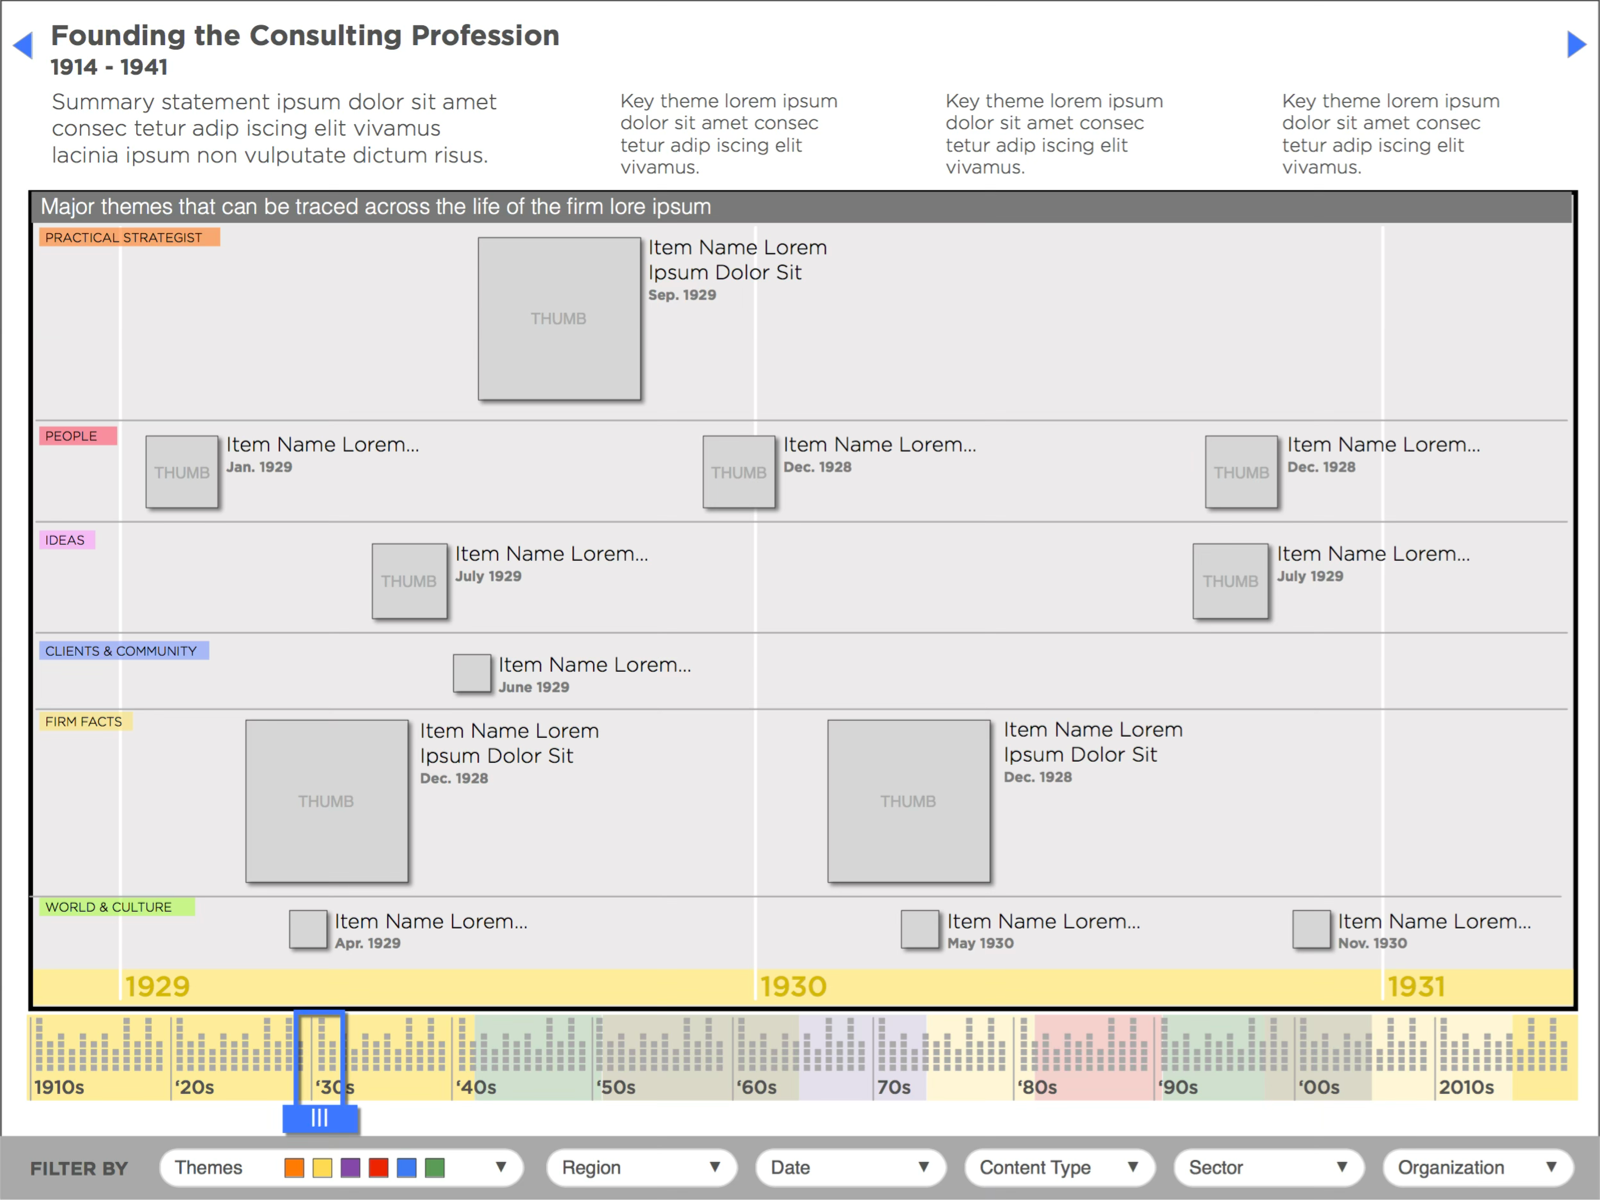Open the Sep. 1929 'Ipsum Dolor Sit' item title
Viewport: 1600px width, 1200px height.
pyautogui.click(x=737, y=260)
